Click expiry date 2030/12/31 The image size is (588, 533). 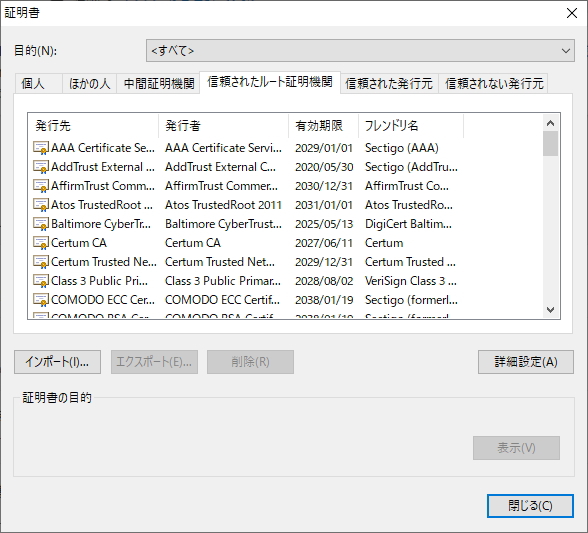click(x=324, y=186)
